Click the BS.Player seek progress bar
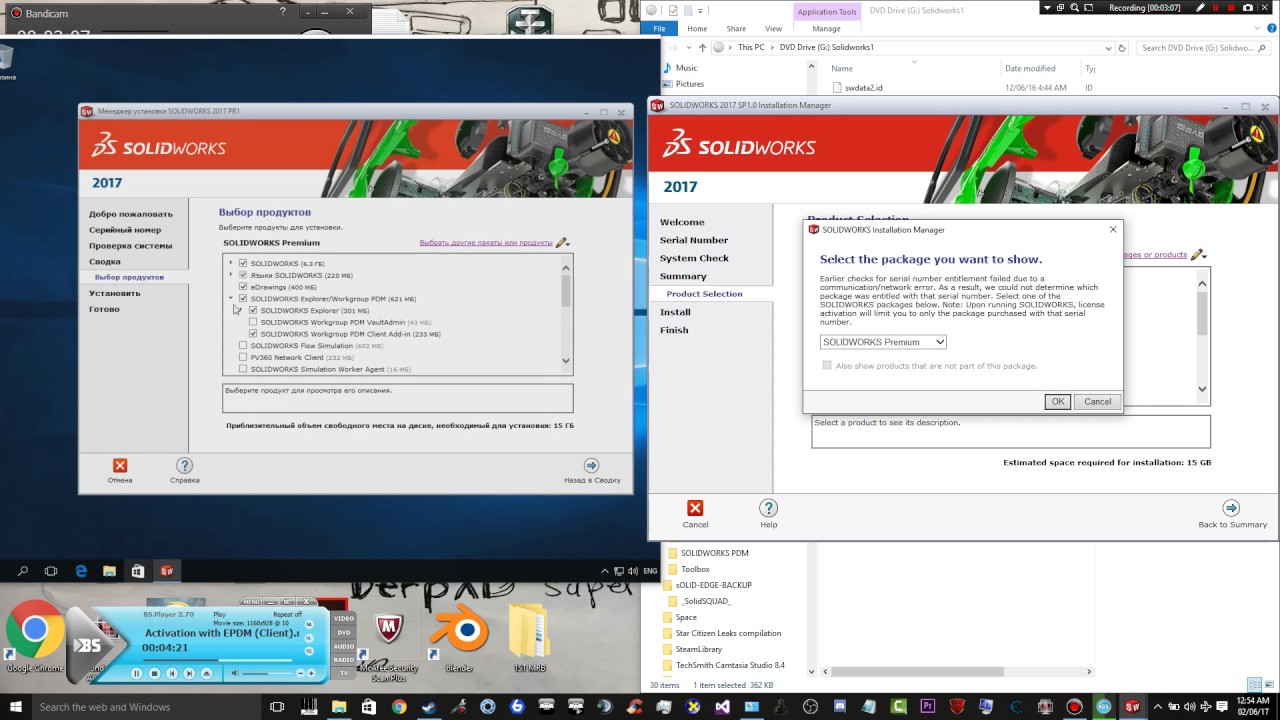This screenshot has width=1280, height=720. (x=217, y=659)
